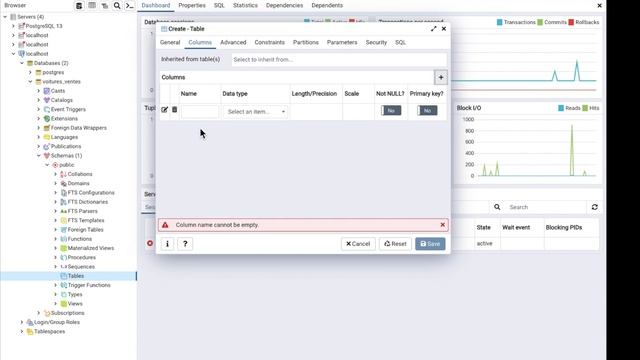Click the Reset button
The height and width of the screenshot is (360, 640).
pos(395,244)
